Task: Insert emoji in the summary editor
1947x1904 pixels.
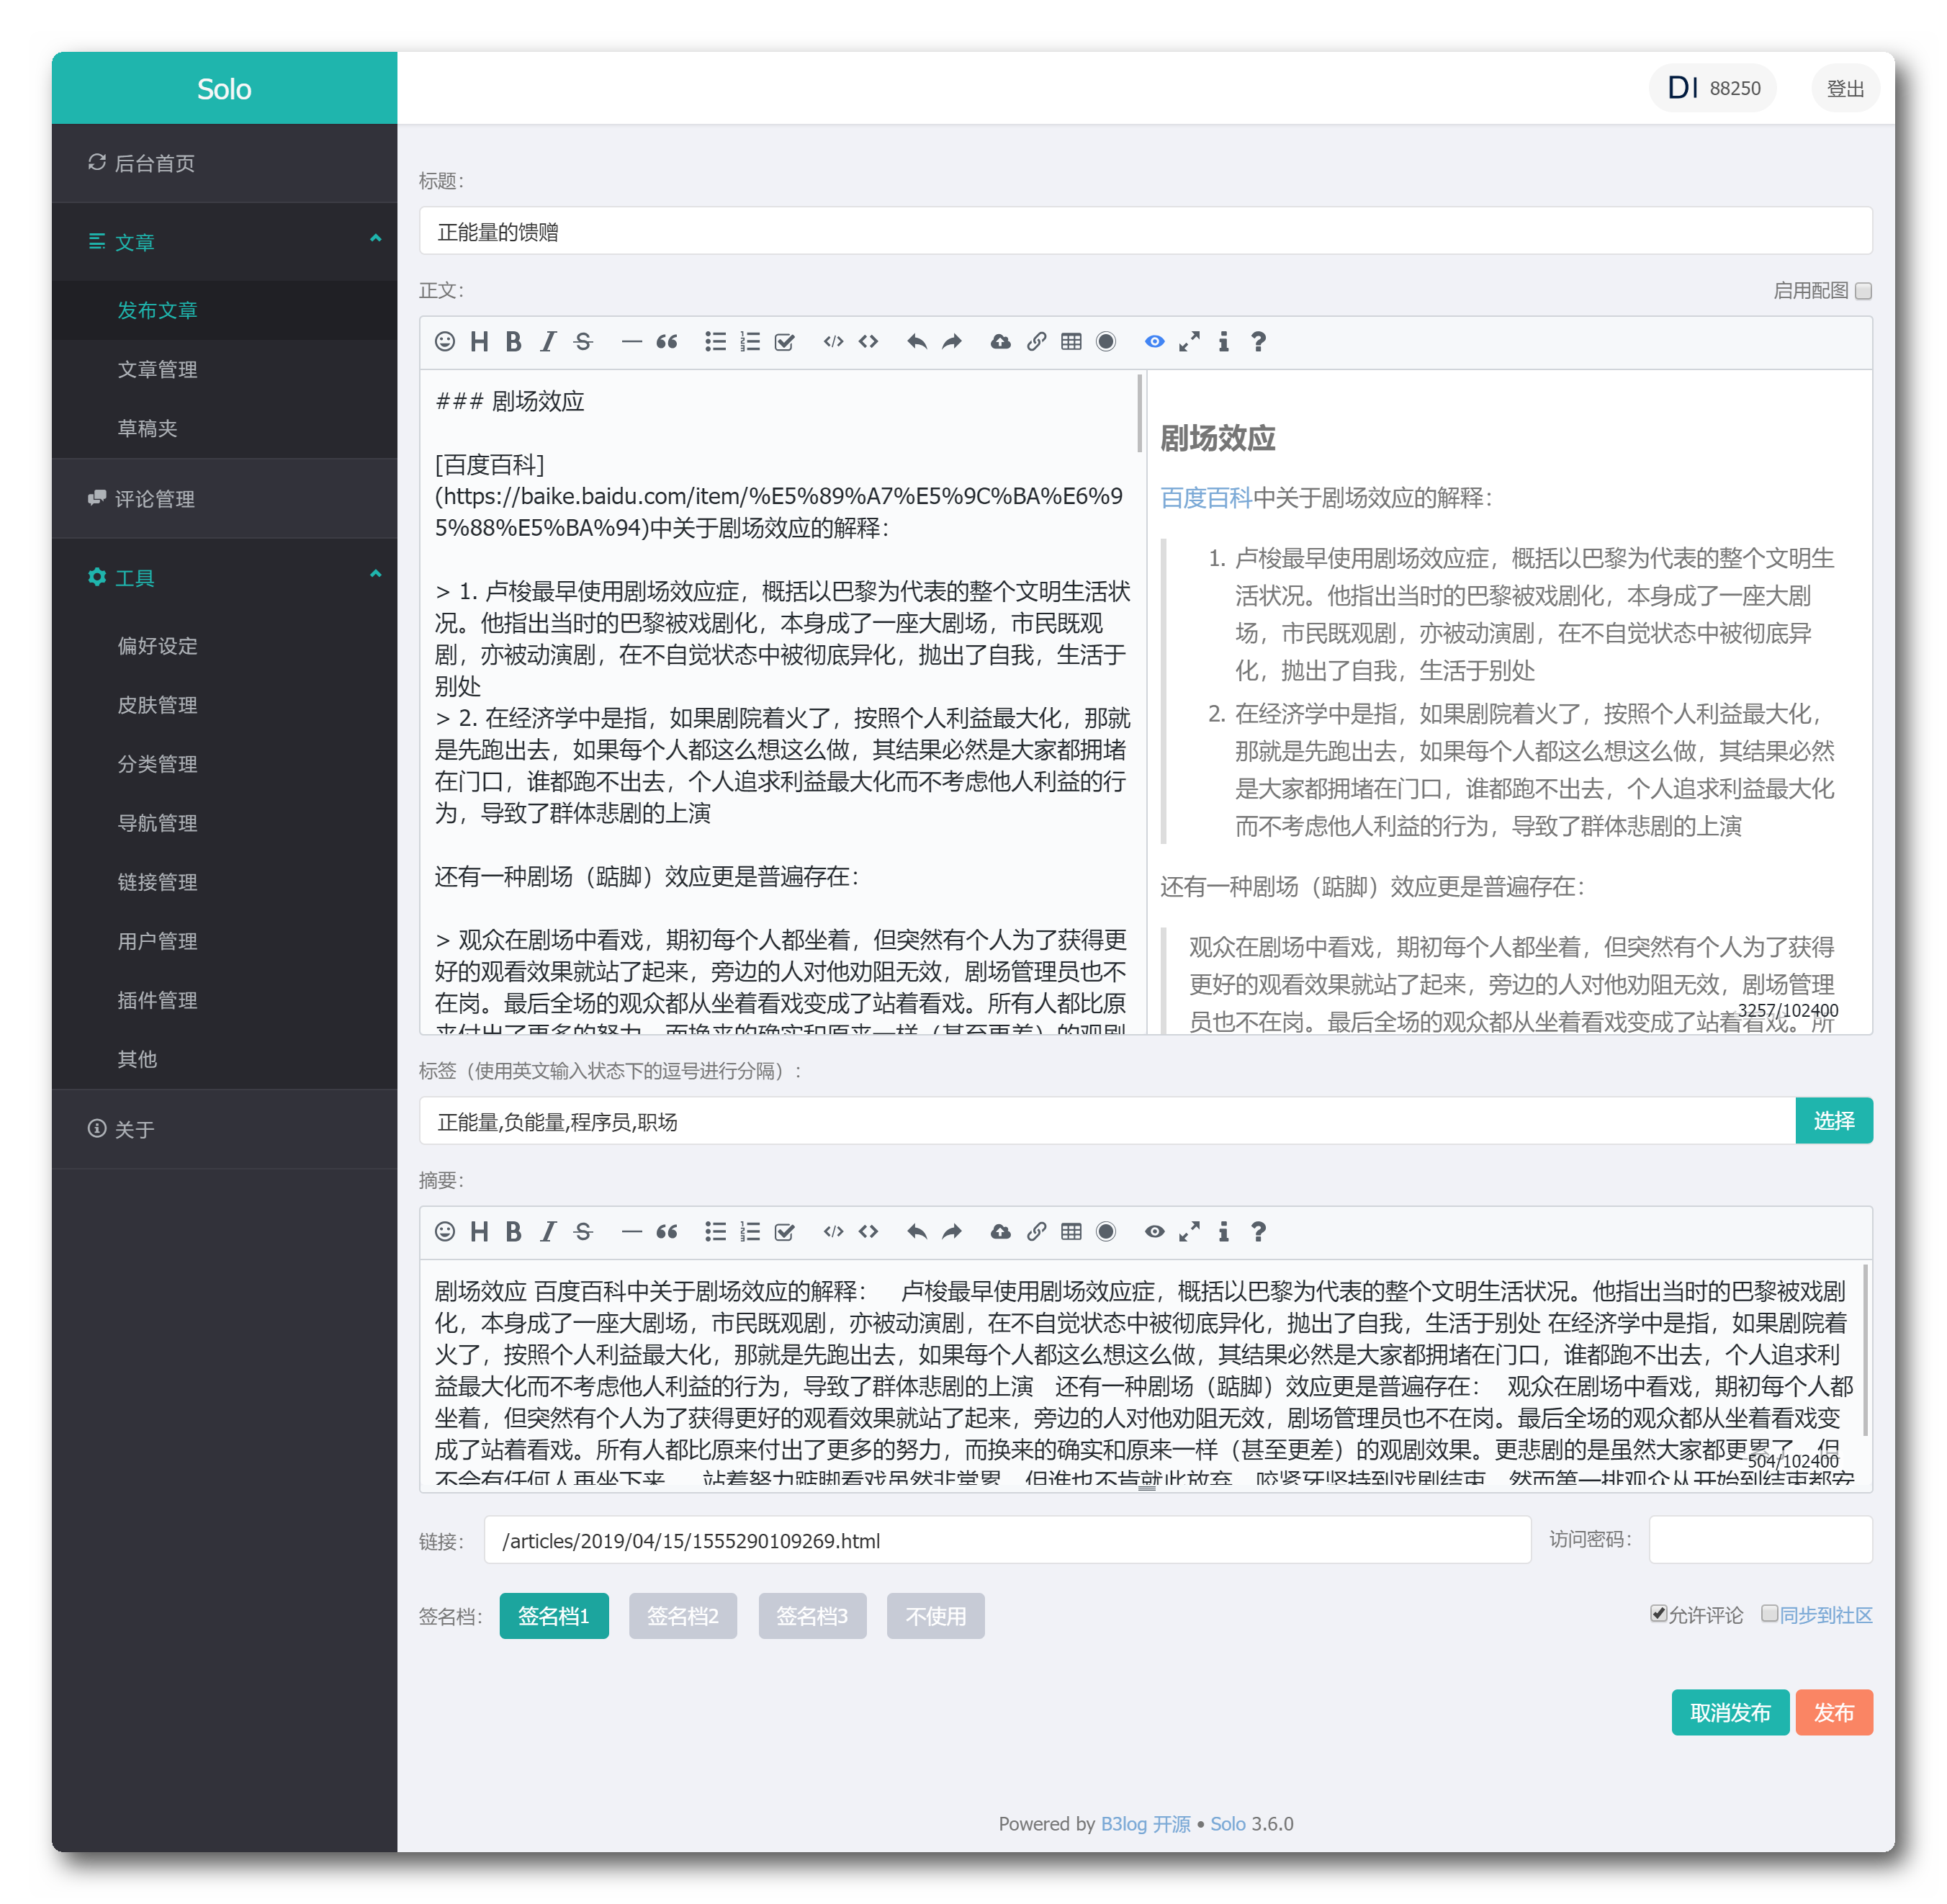Action: 445,1232
